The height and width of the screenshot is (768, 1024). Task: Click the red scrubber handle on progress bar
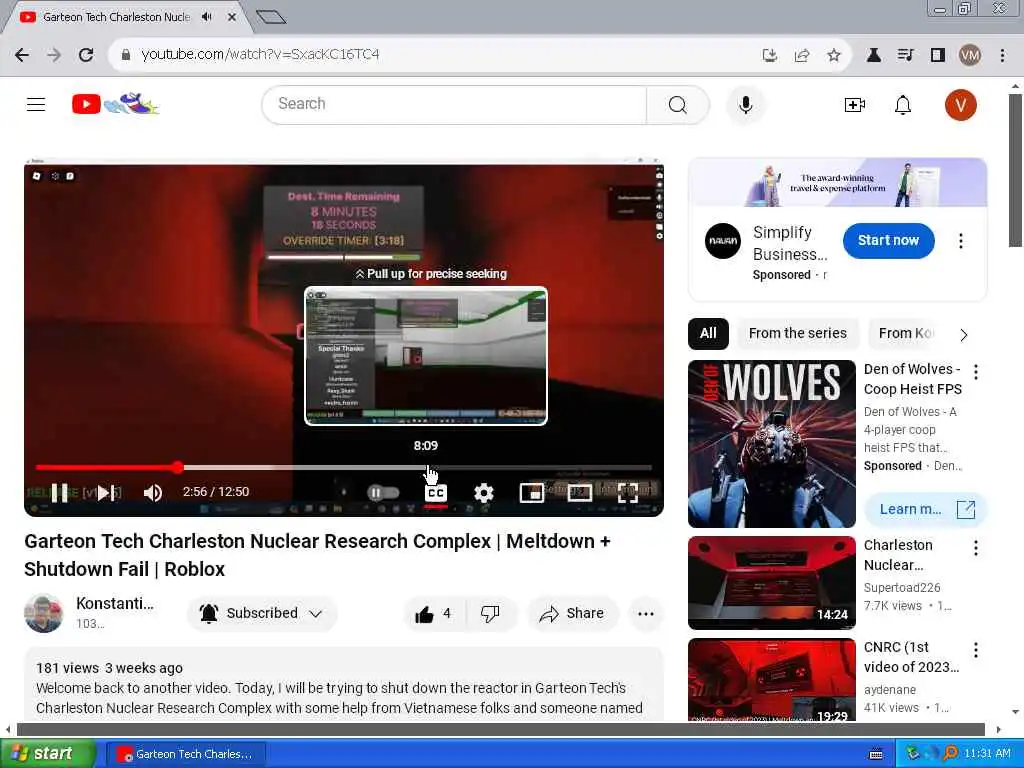pyautogui.click(x=178, y=468)
